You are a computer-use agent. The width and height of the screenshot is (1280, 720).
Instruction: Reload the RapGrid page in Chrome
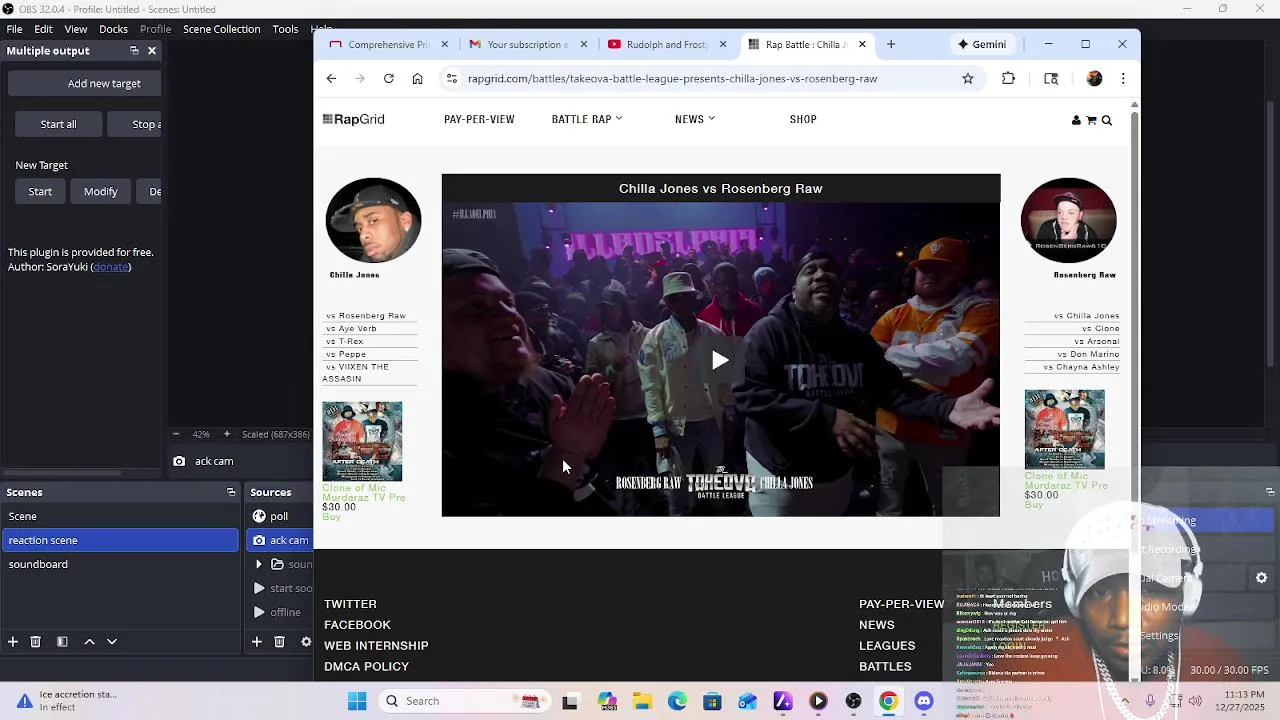[x=388, y=79]
